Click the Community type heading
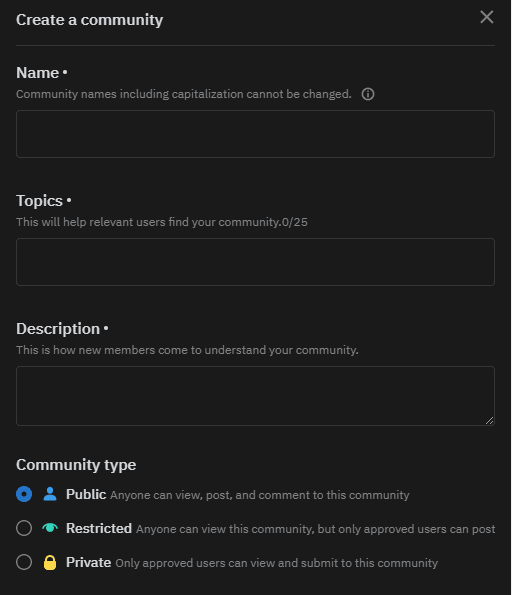Screen dimensions: 512x595 [76, 465]
